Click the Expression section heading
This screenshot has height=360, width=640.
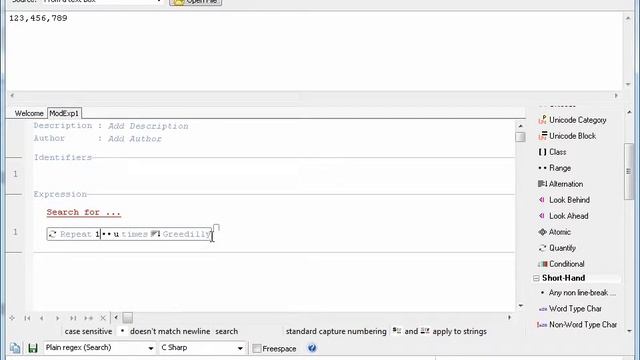(x=60, y=194)
